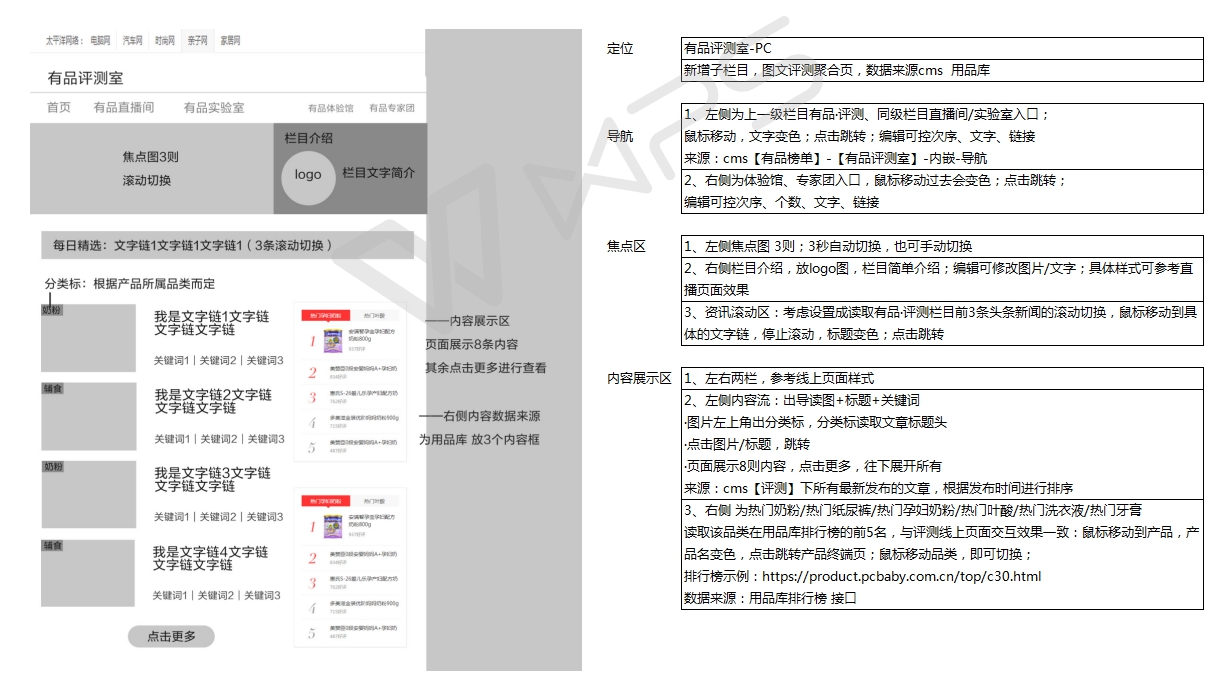Select the 电脑网 link in top bar

(x=100, y=41)
